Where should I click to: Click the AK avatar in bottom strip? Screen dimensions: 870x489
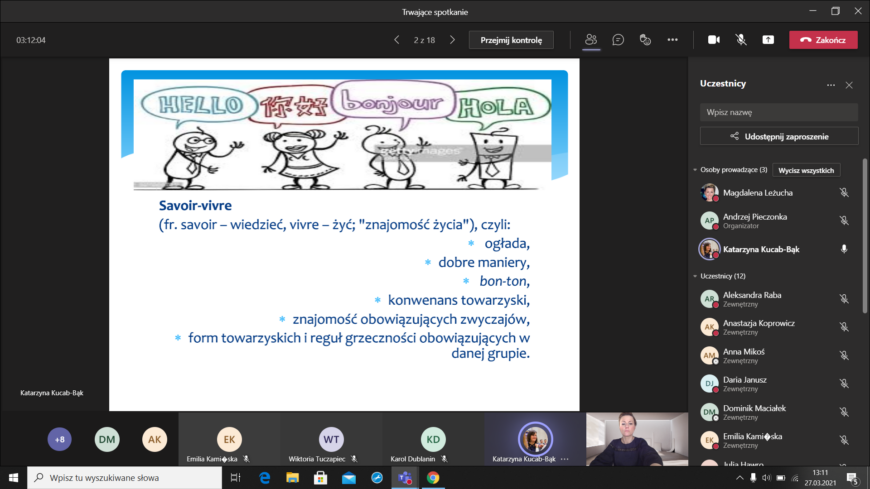(154, 439)
